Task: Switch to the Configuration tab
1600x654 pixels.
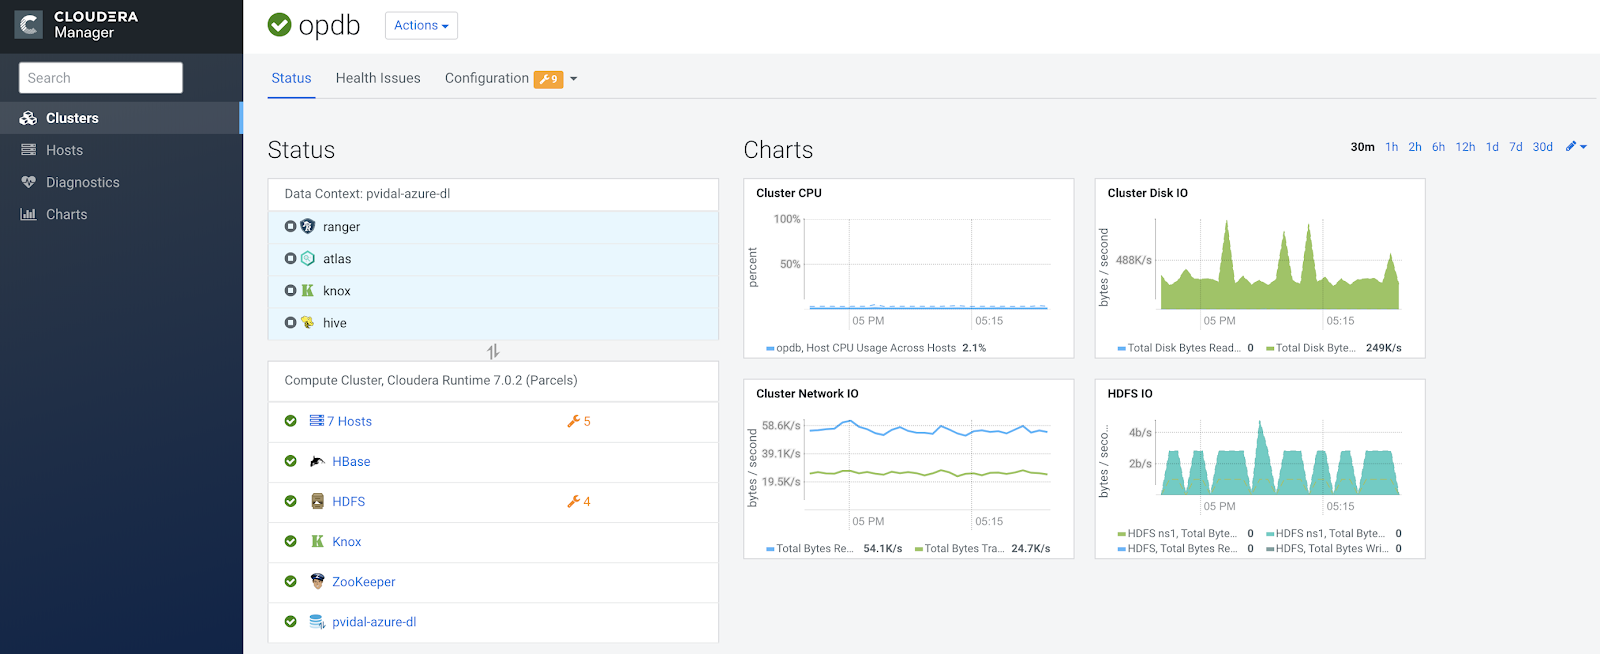Action: (x=487, y=78)
